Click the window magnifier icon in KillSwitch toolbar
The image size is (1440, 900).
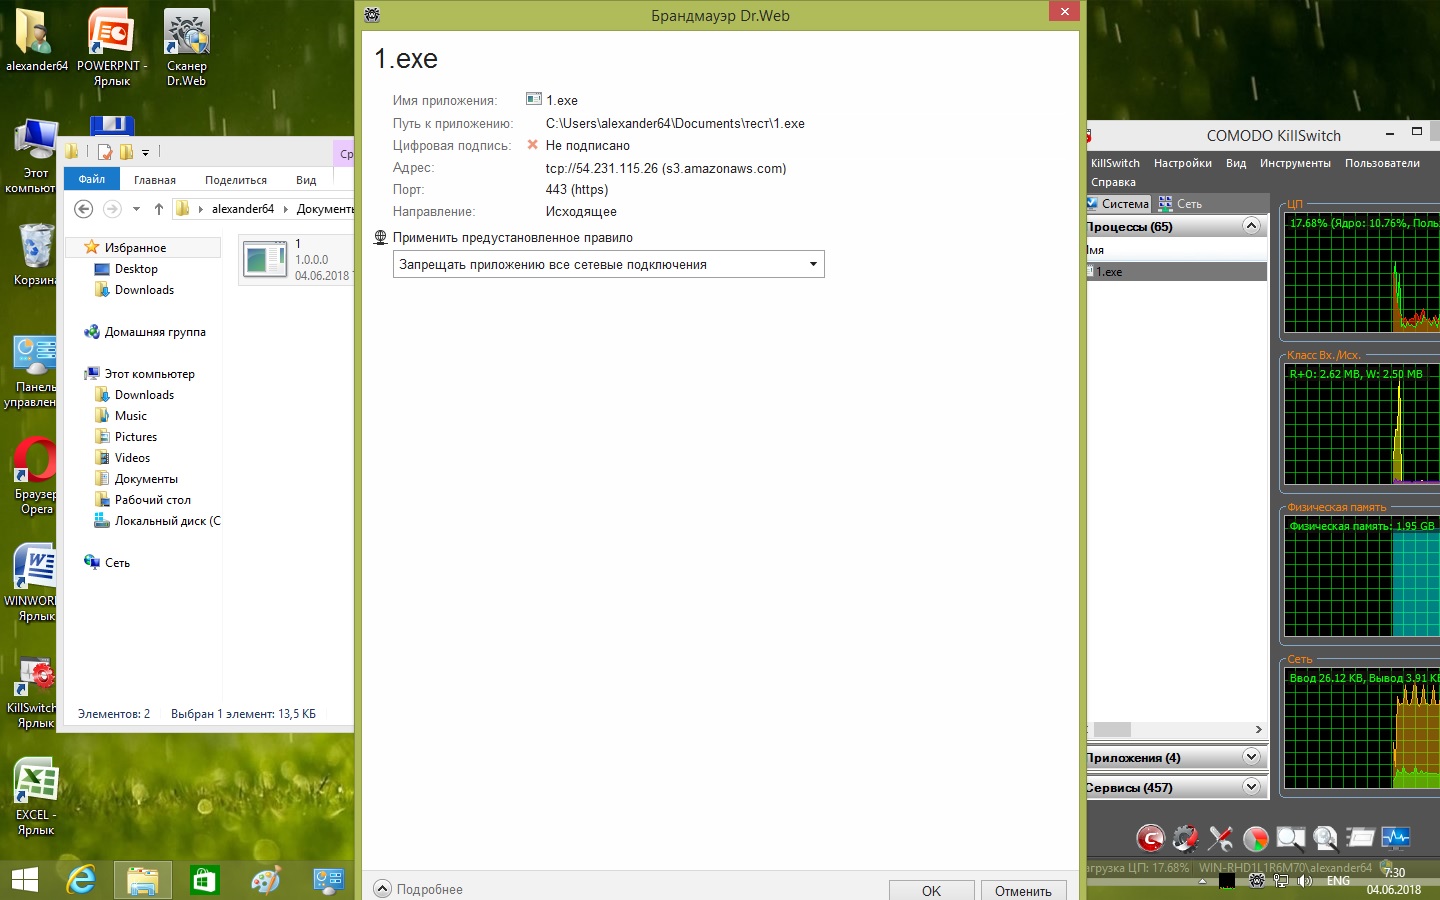click(x=1290, y=838)
